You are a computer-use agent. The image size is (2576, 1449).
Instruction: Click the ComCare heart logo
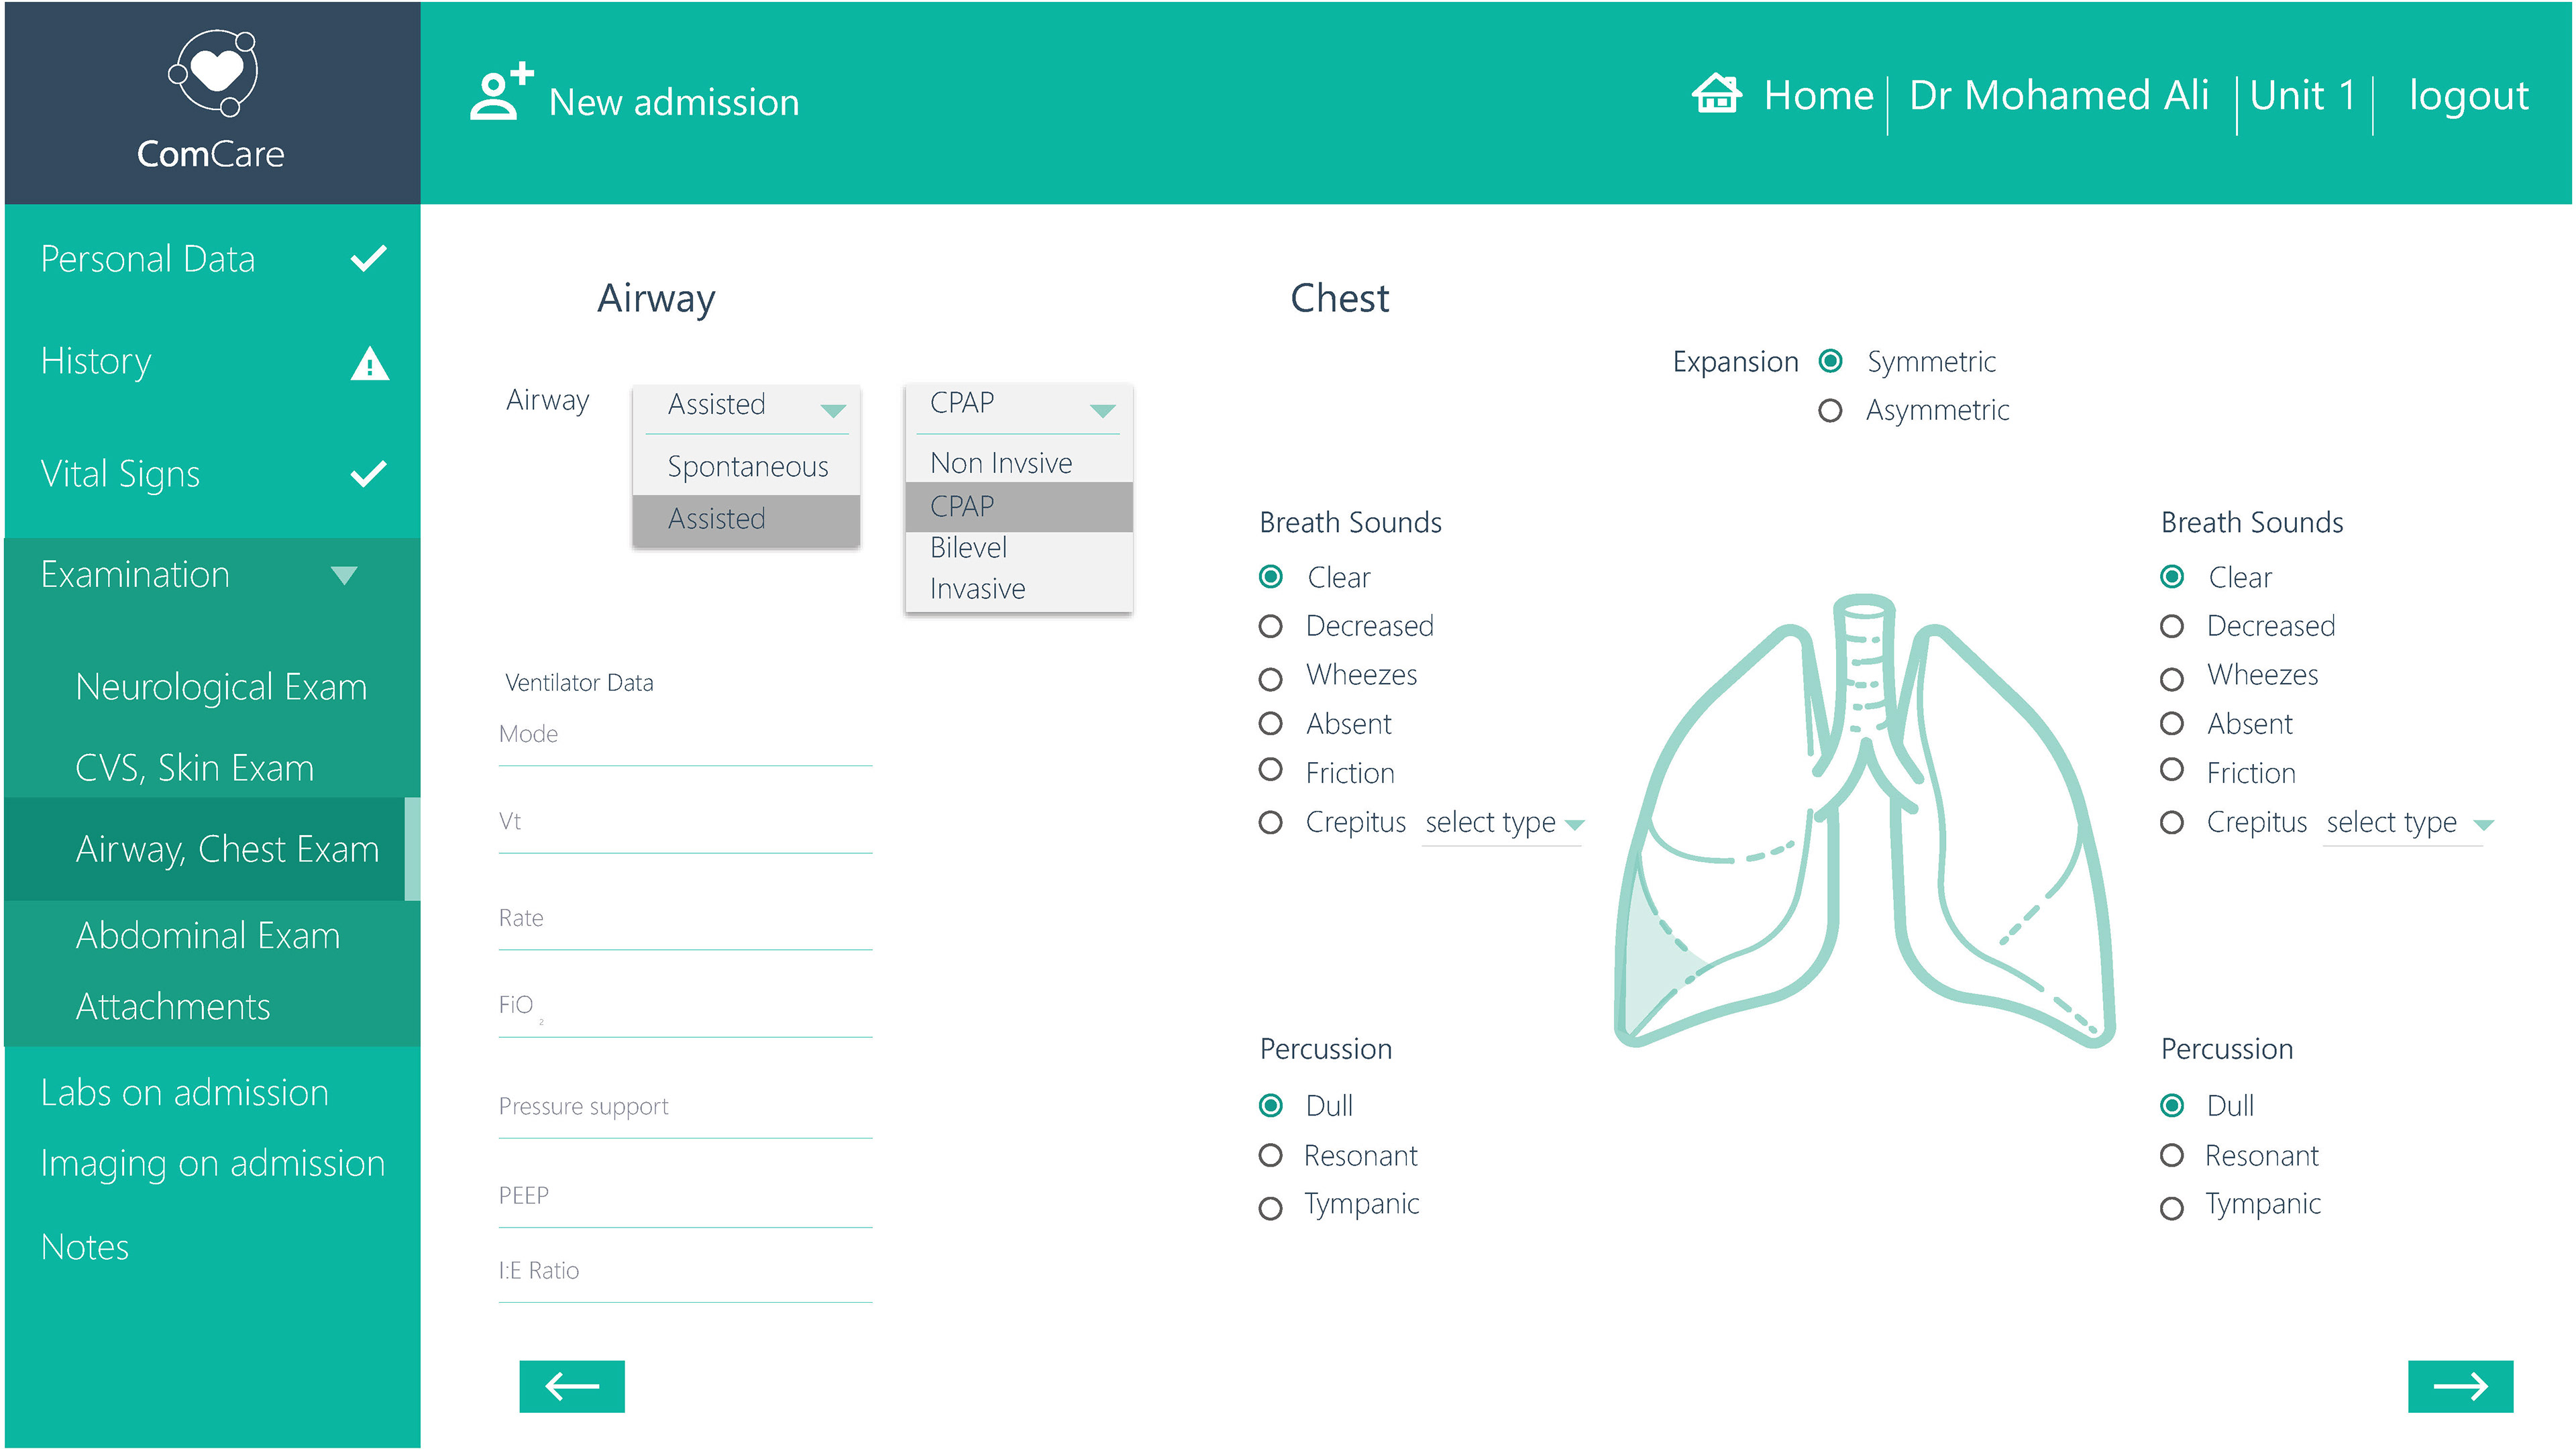(x=213, y=72)
